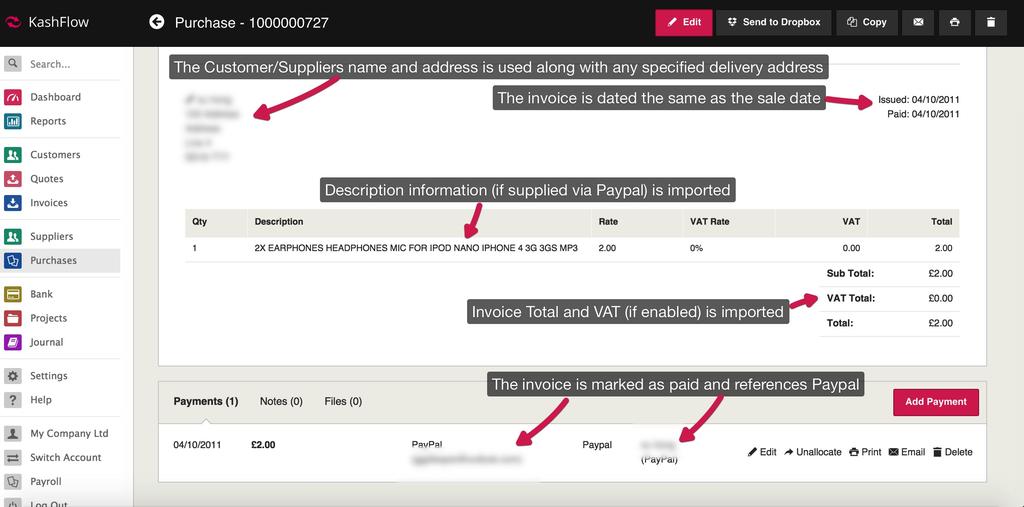The width and height of the screenshot is (1024, 507).
Task: Click the envelope email icon in top toolbar
Action: pyautogui.click(x=917, y=22)
